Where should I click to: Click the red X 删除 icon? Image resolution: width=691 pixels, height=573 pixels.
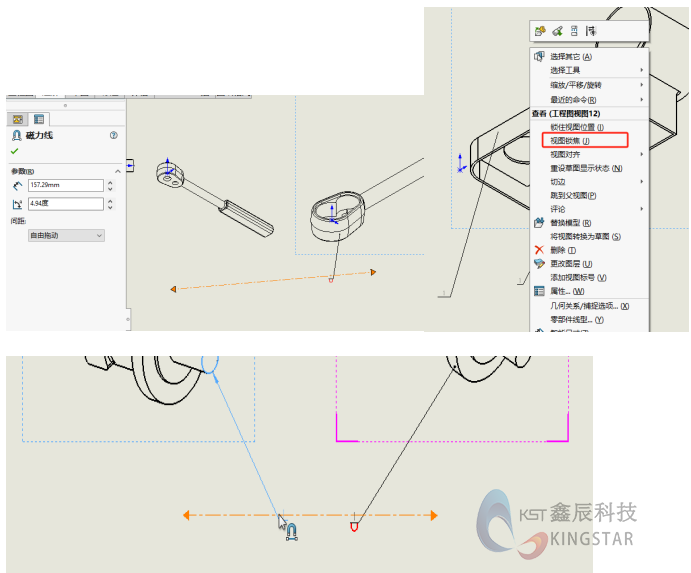click(x=539, y=250)
